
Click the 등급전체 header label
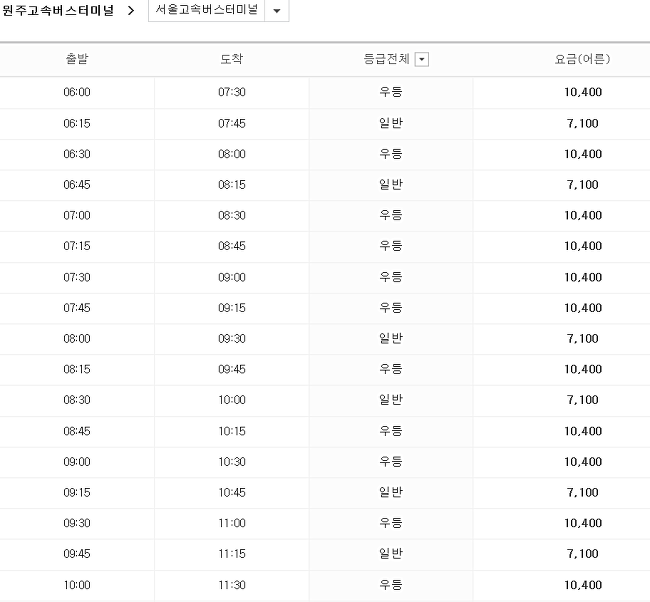(x=386, y=59)
